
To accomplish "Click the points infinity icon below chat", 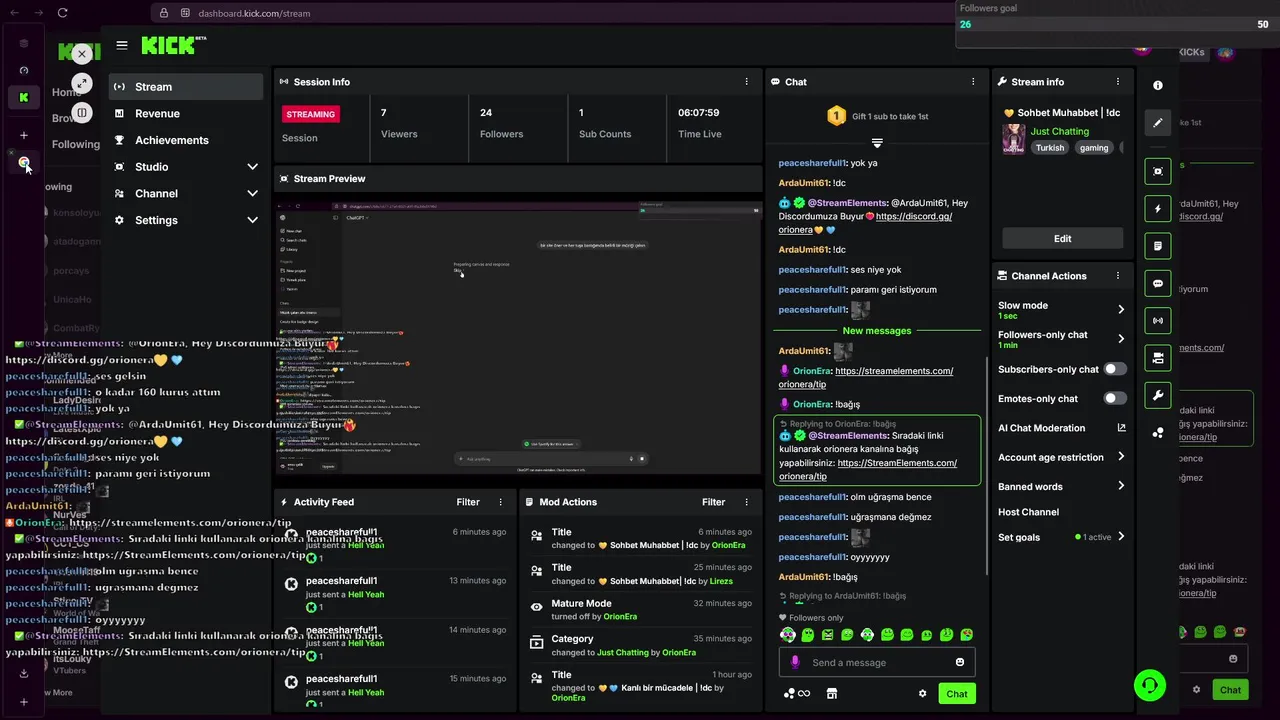I will tap(797, 693).
